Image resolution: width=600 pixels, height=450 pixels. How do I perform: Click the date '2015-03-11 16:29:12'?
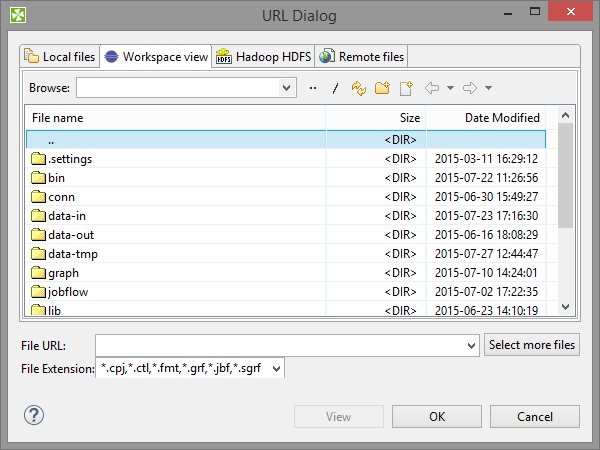486,158
